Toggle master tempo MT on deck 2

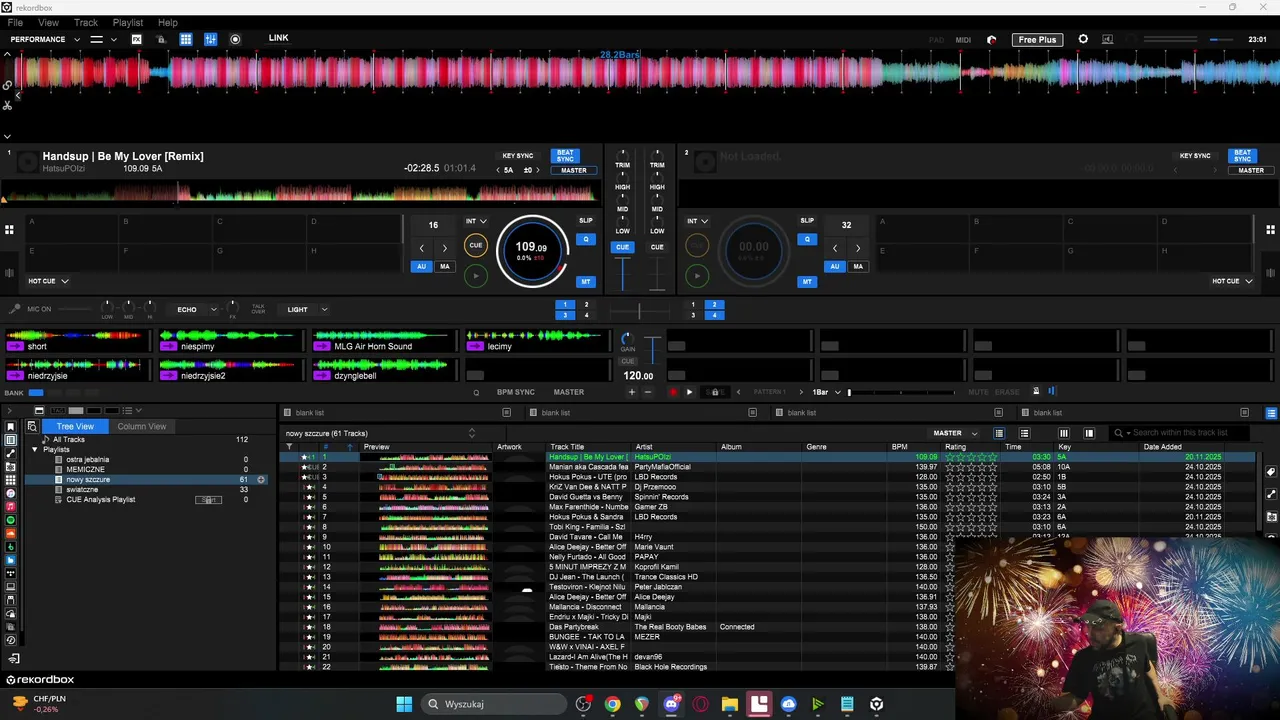tap(807, 281)
